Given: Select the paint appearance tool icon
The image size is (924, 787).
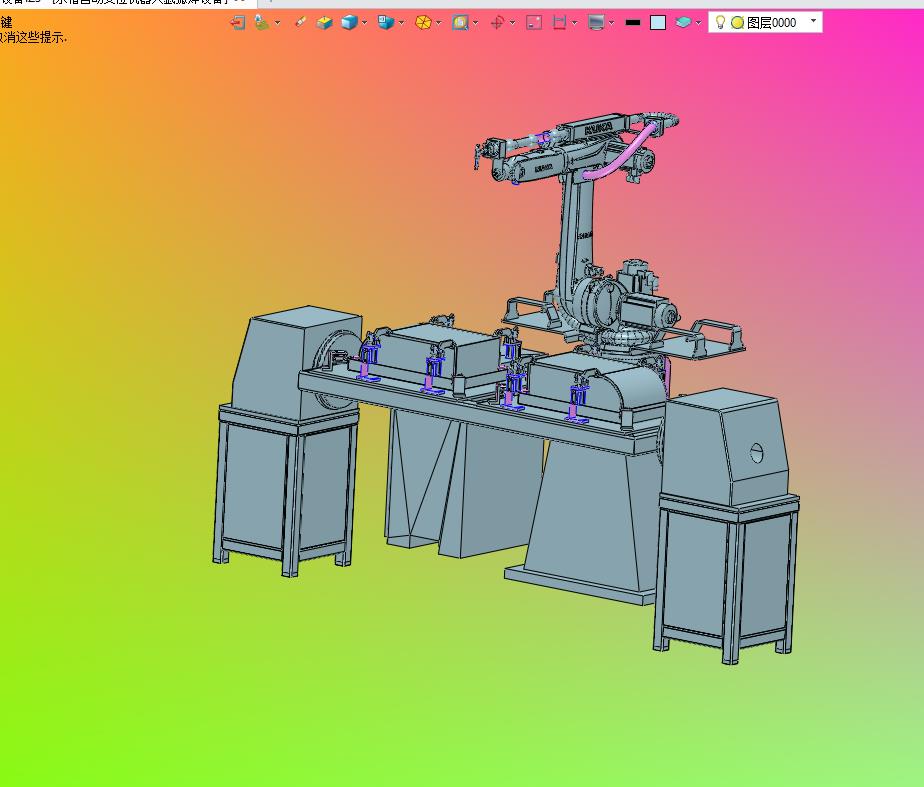Looking at the screenshot, I should tap(262, 22).
